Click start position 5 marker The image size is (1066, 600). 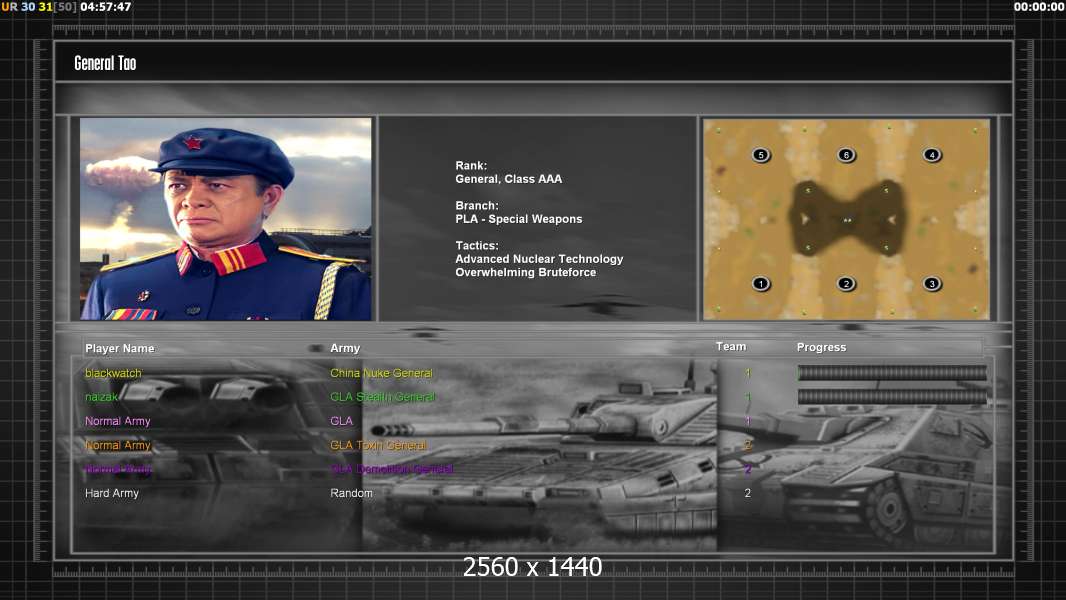coord(761,155)
